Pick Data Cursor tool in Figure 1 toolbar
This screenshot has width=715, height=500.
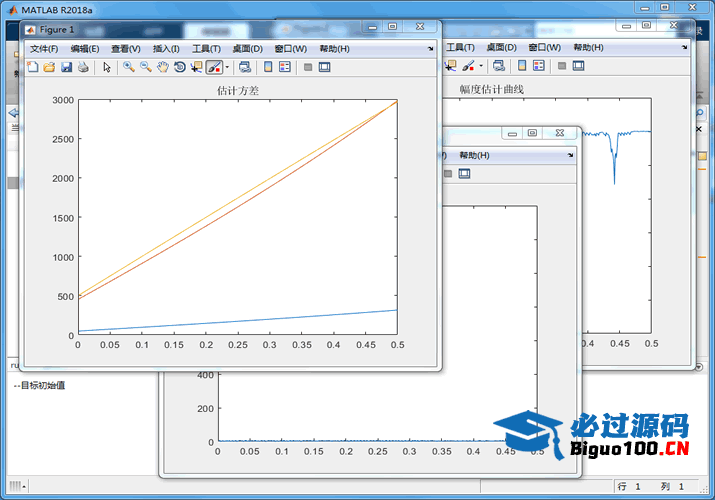[x=196, y=67]
